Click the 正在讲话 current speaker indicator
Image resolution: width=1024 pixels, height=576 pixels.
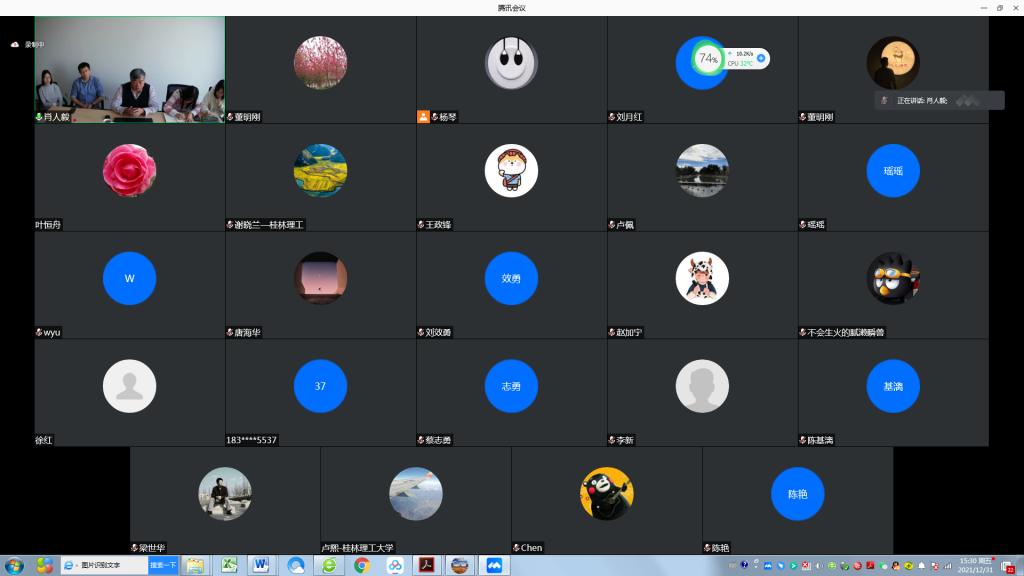coord(925,101)
